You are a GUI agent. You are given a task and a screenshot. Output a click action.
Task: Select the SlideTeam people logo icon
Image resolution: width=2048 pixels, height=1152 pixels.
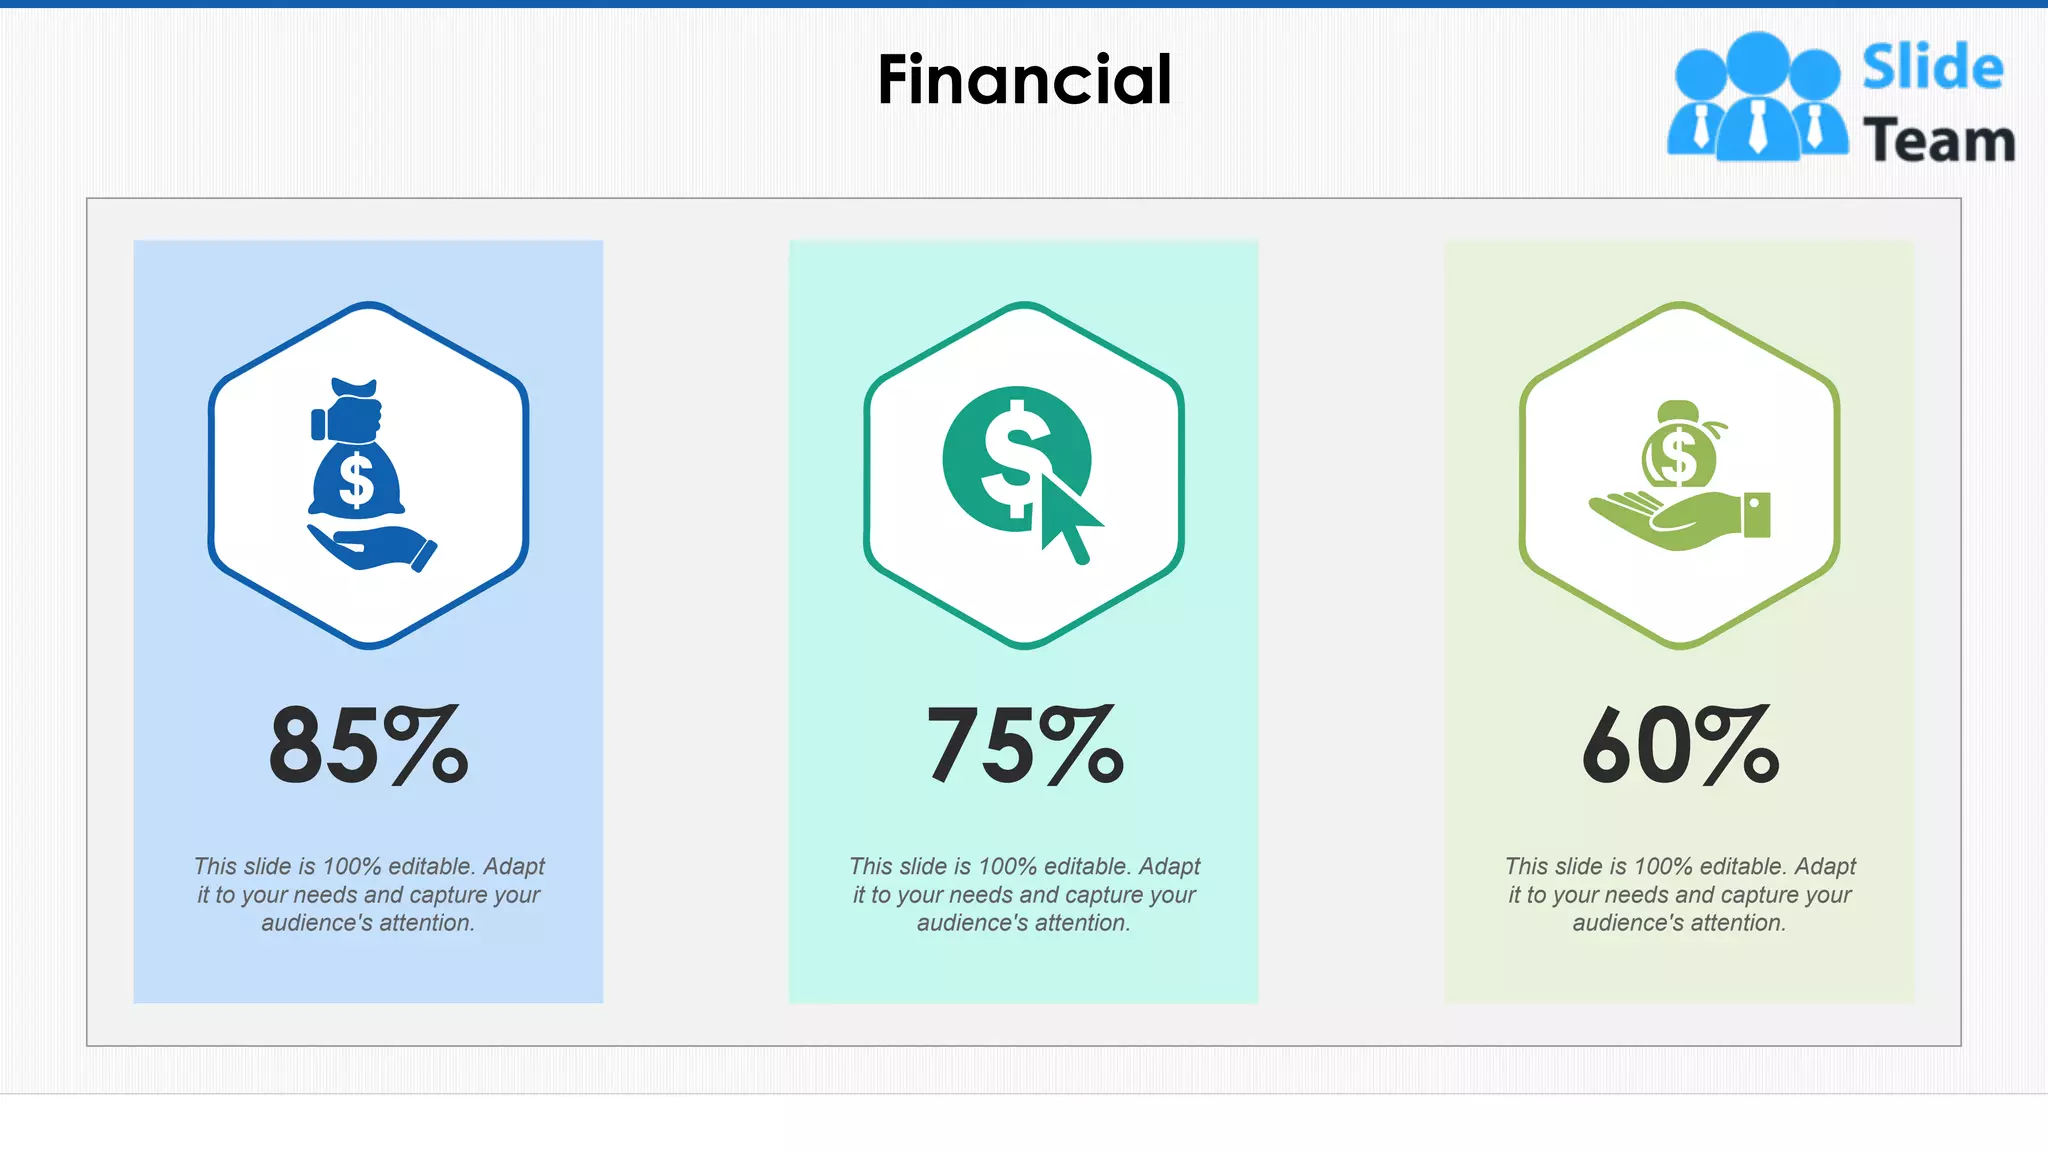(x=1757, y=97)
